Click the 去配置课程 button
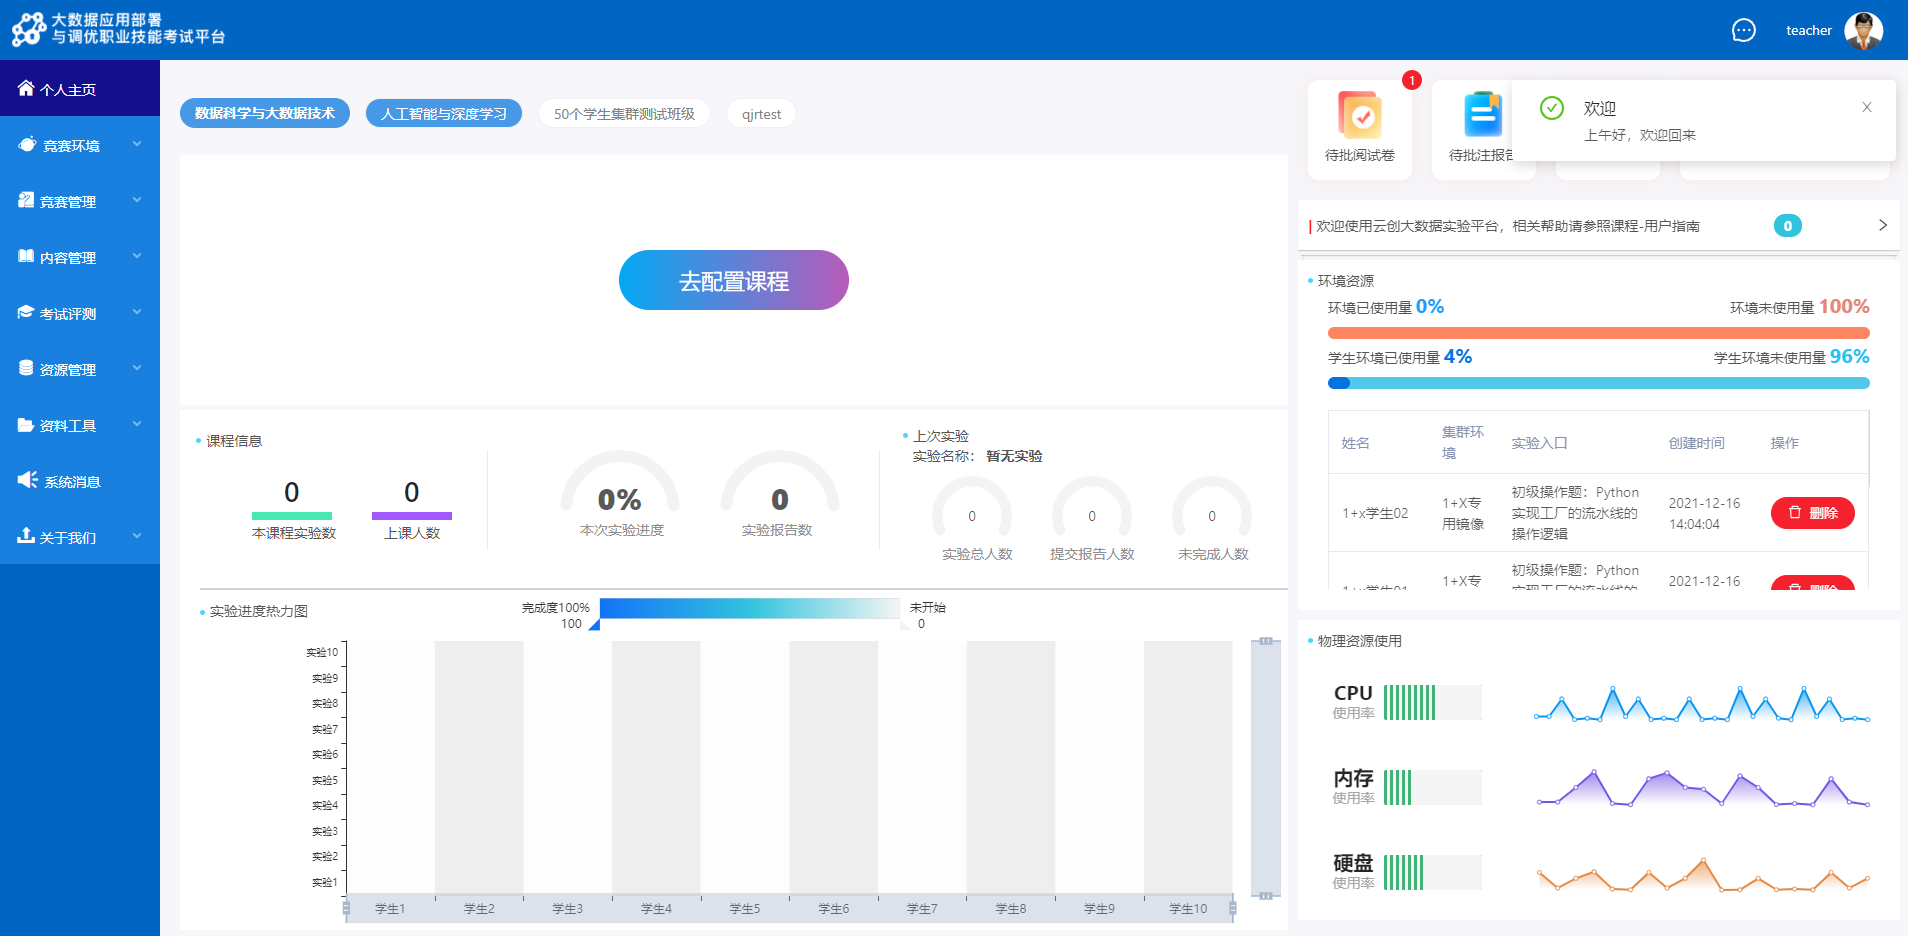This screenshot has height=936, width=1908. pyautogui.click(x=734, y=280)
